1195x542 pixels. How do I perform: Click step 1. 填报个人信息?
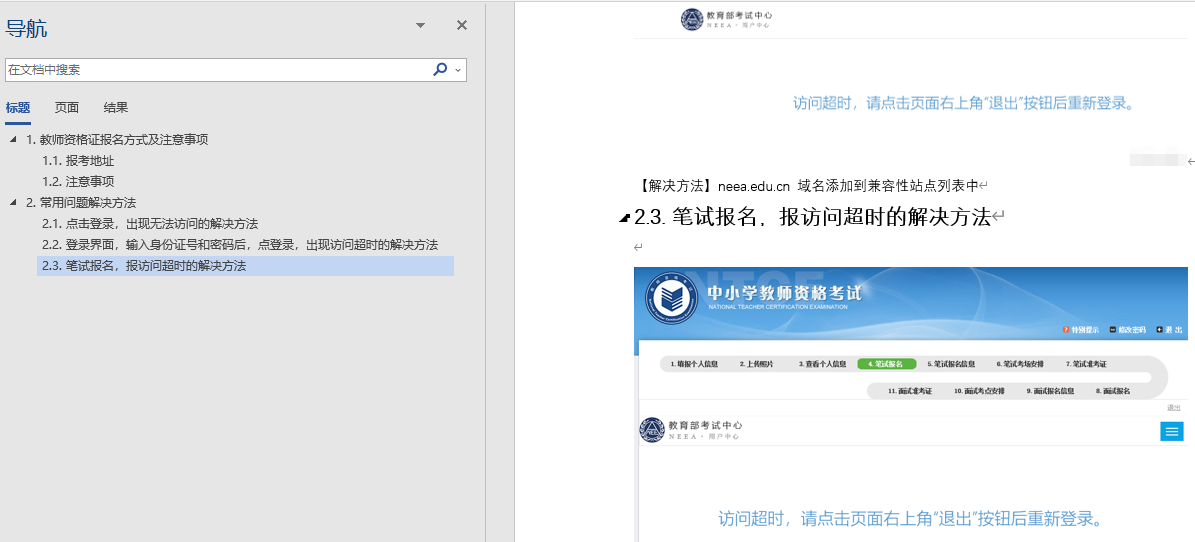[x=694, y=364]
